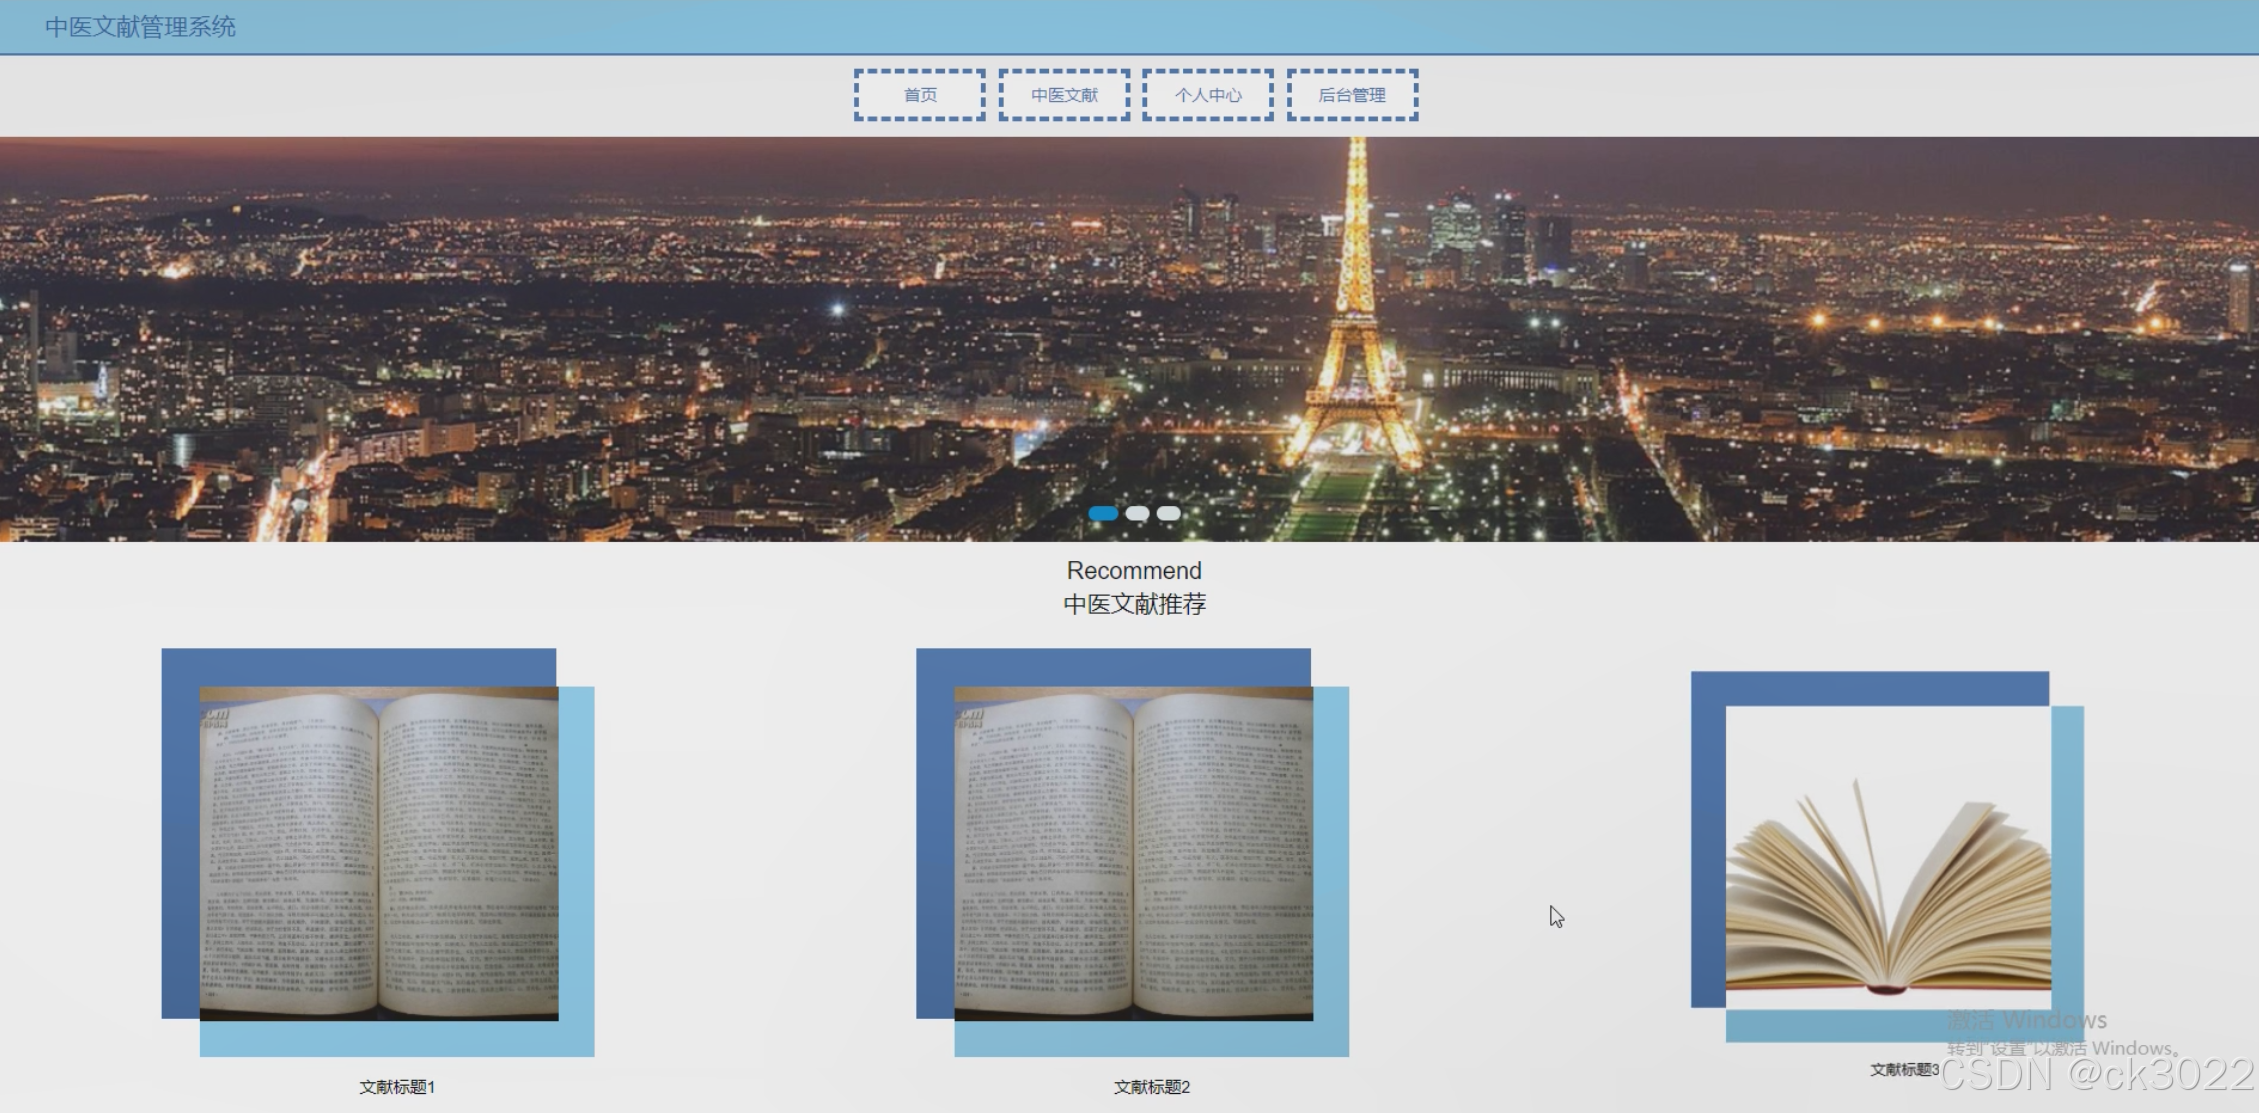
Task: Click the CSDN @ck3022 watermark
Action: [2095, 1076]
